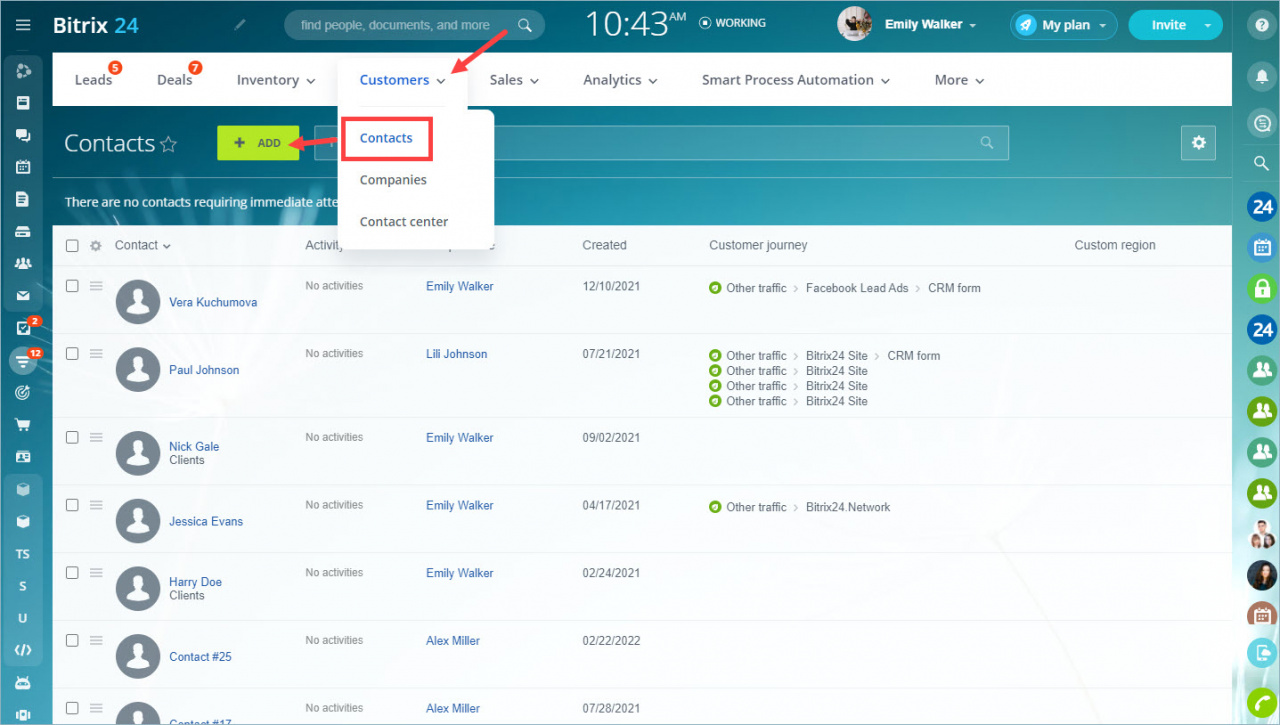Open the help question mark icon
The height and width of the screenshot is (725, 1280).
pyautogui.click(x=1262, y=26)
